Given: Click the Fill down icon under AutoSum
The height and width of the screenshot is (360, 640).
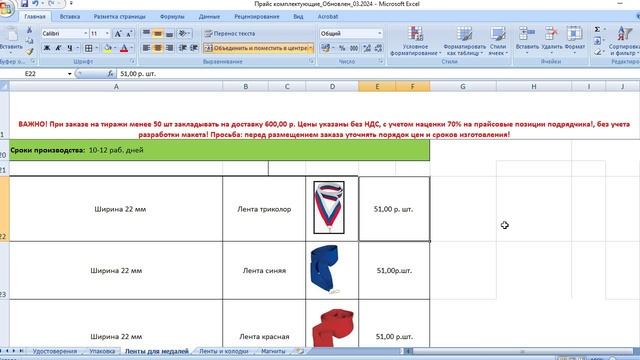Looking at the screenshot, I should pos(597,41).
